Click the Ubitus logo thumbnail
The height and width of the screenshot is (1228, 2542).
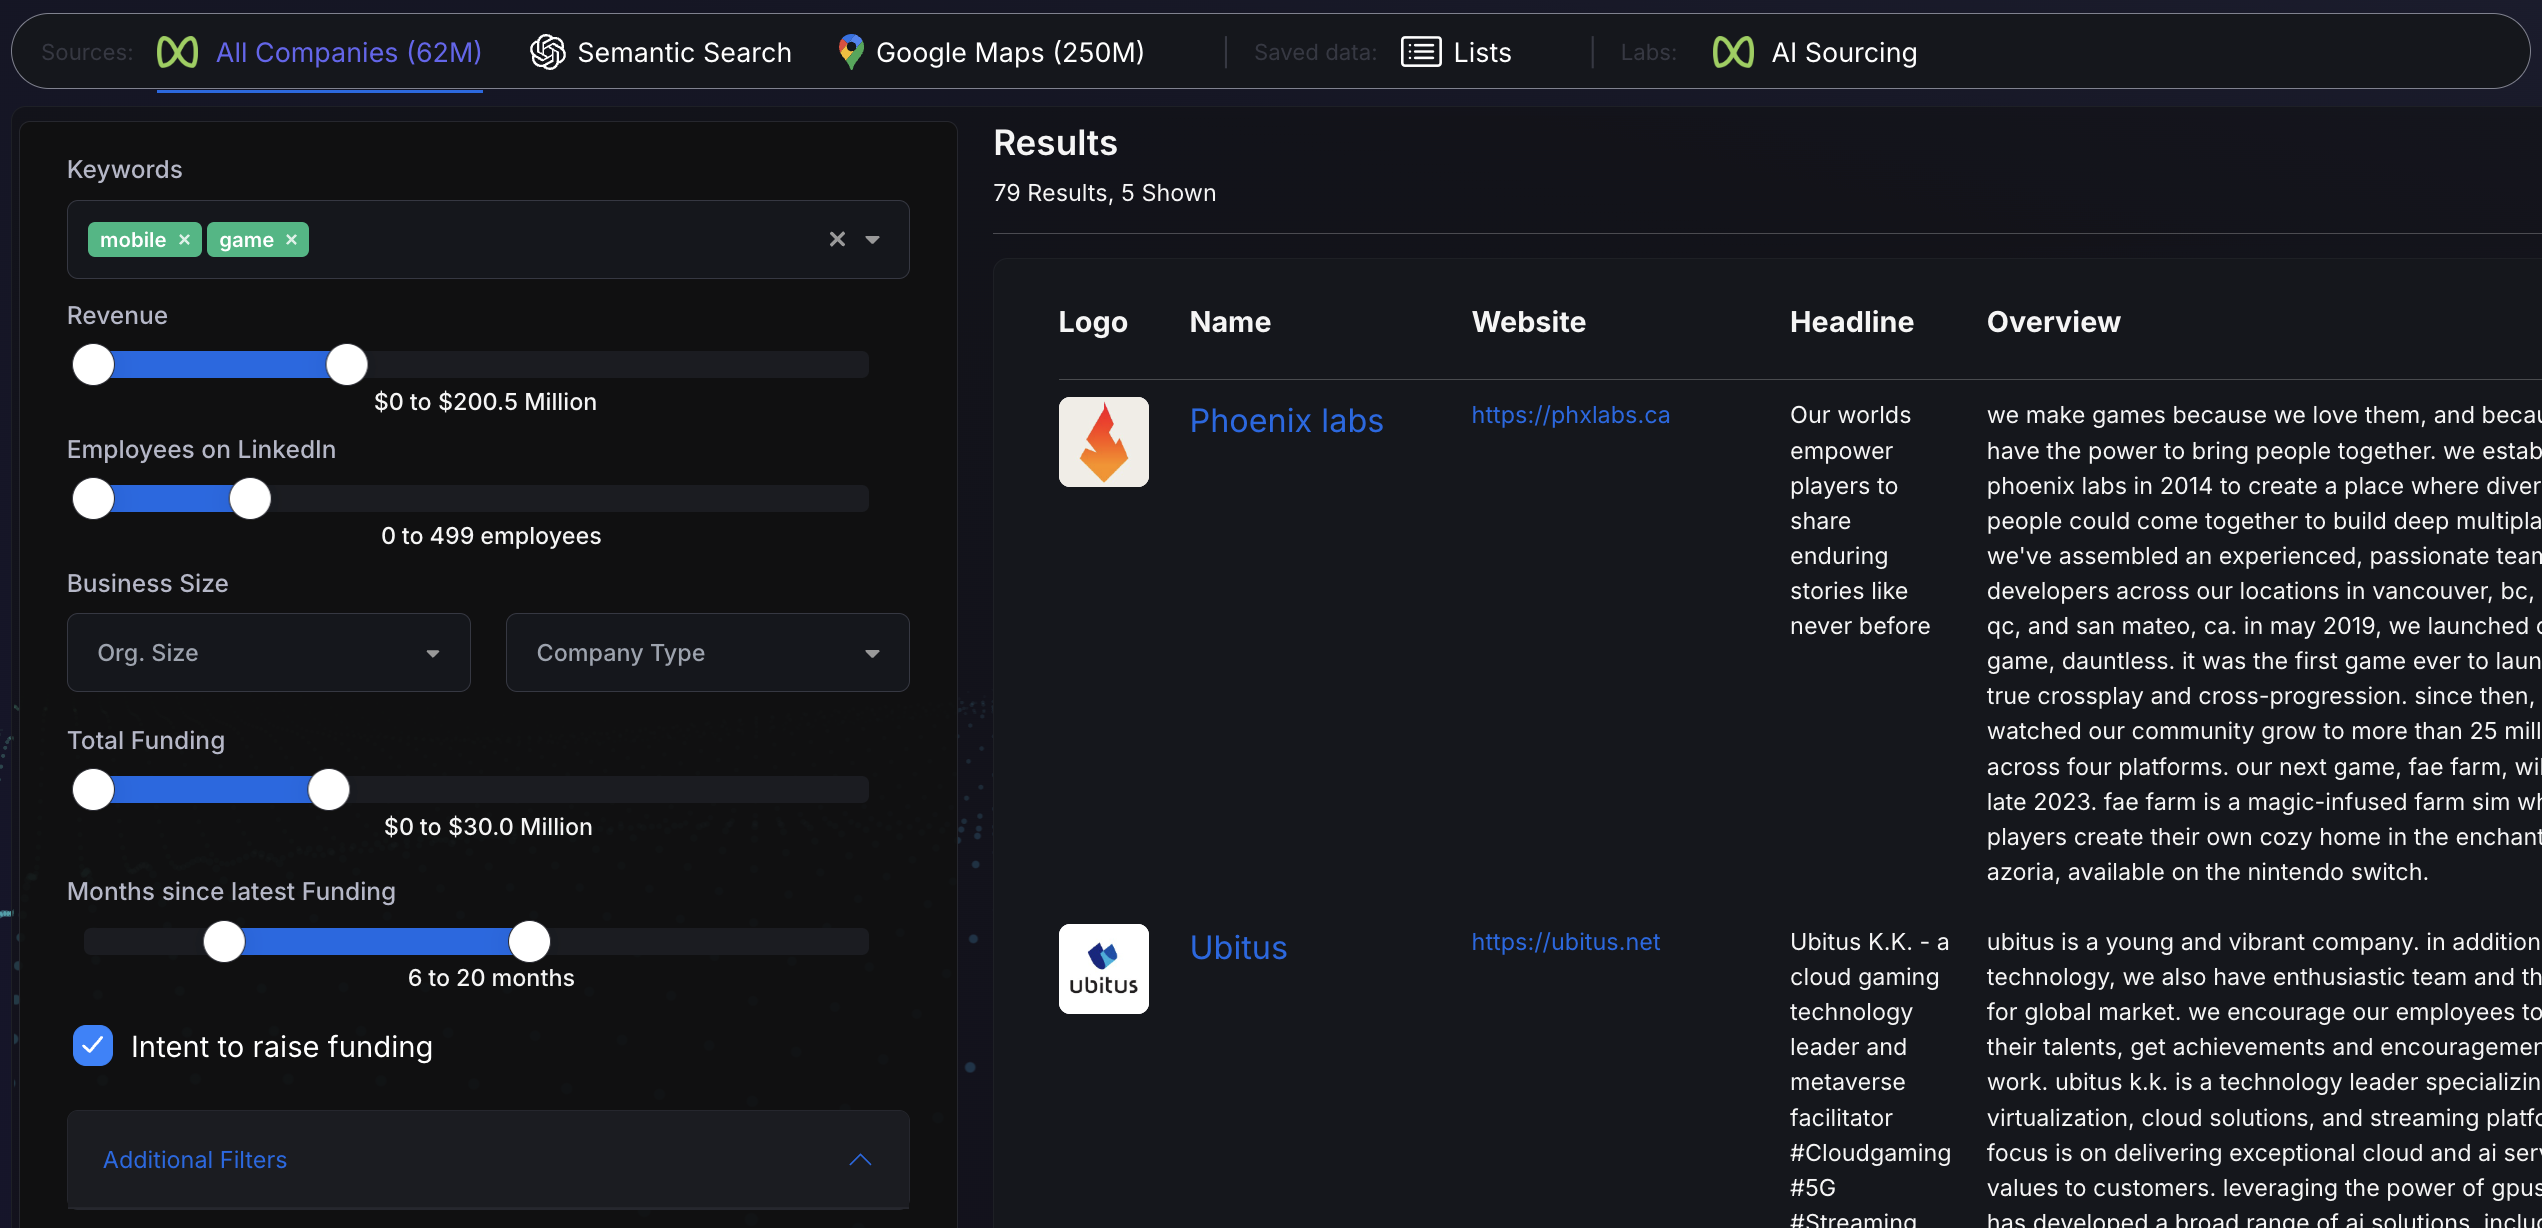1104,969
